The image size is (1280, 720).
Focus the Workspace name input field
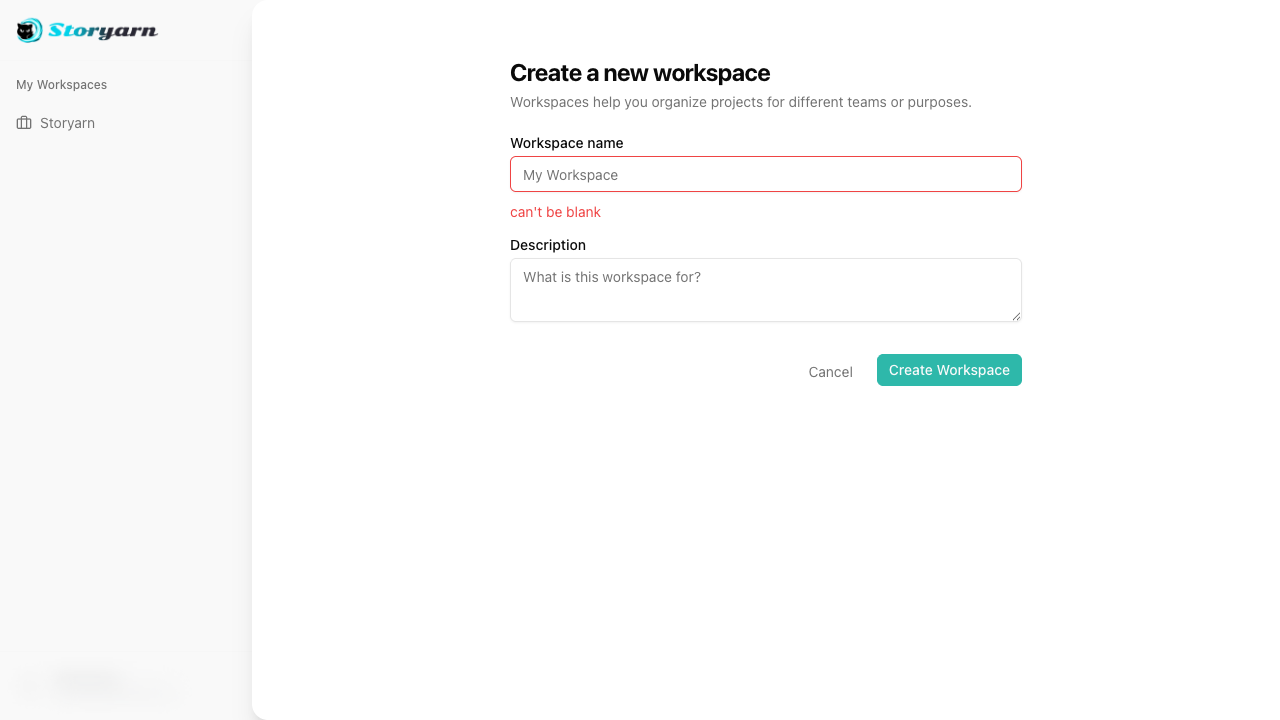[766, 174]
